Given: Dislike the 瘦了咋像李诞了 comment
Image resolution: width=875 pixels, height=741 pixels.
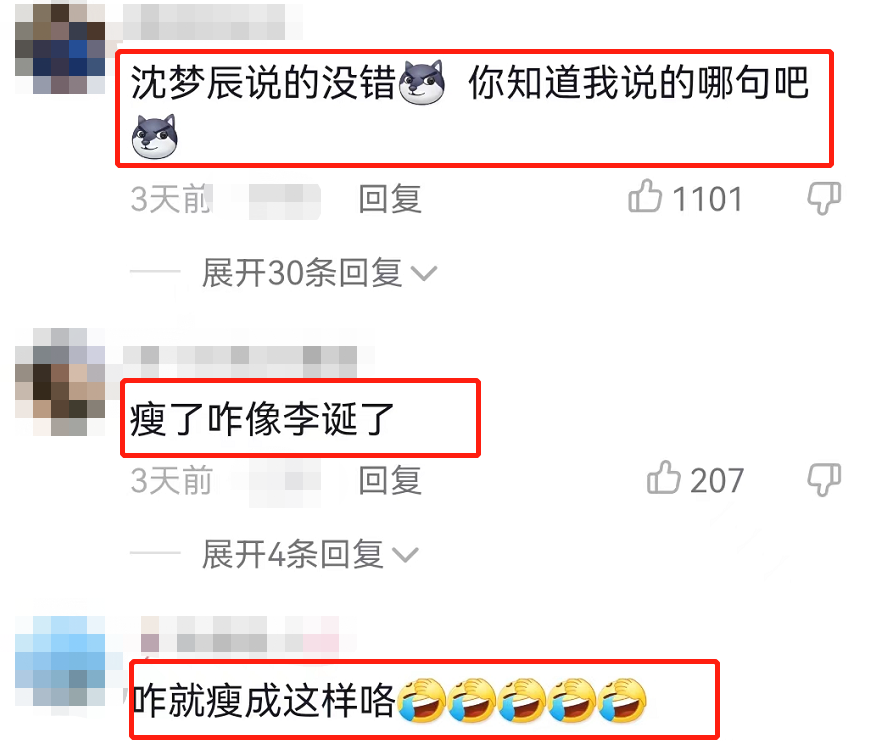Looking at the screenshot, I should [x=824, y=479].
